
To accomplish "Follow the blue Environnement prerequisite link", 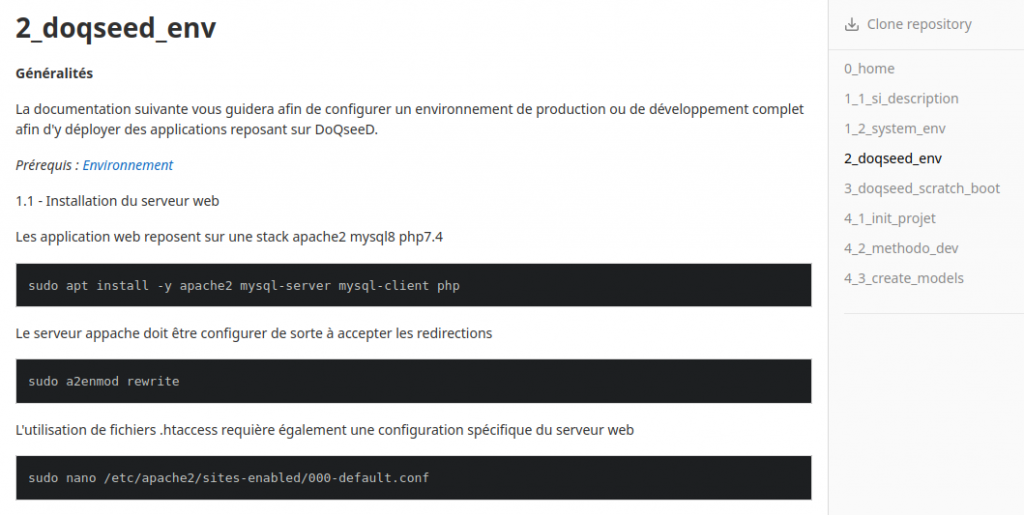I will pos(128,165).
